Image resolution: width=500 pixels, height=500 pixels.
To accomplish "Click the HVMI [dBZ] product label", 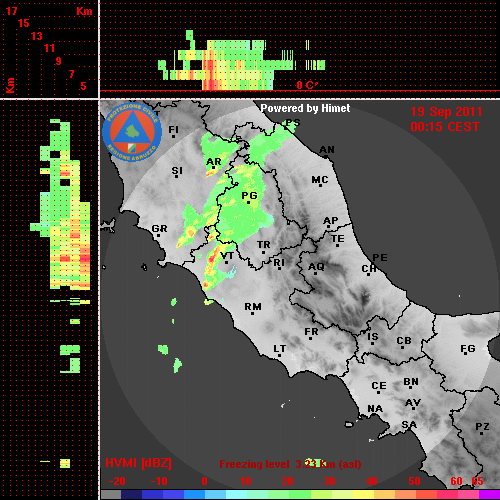I will 138,463.
